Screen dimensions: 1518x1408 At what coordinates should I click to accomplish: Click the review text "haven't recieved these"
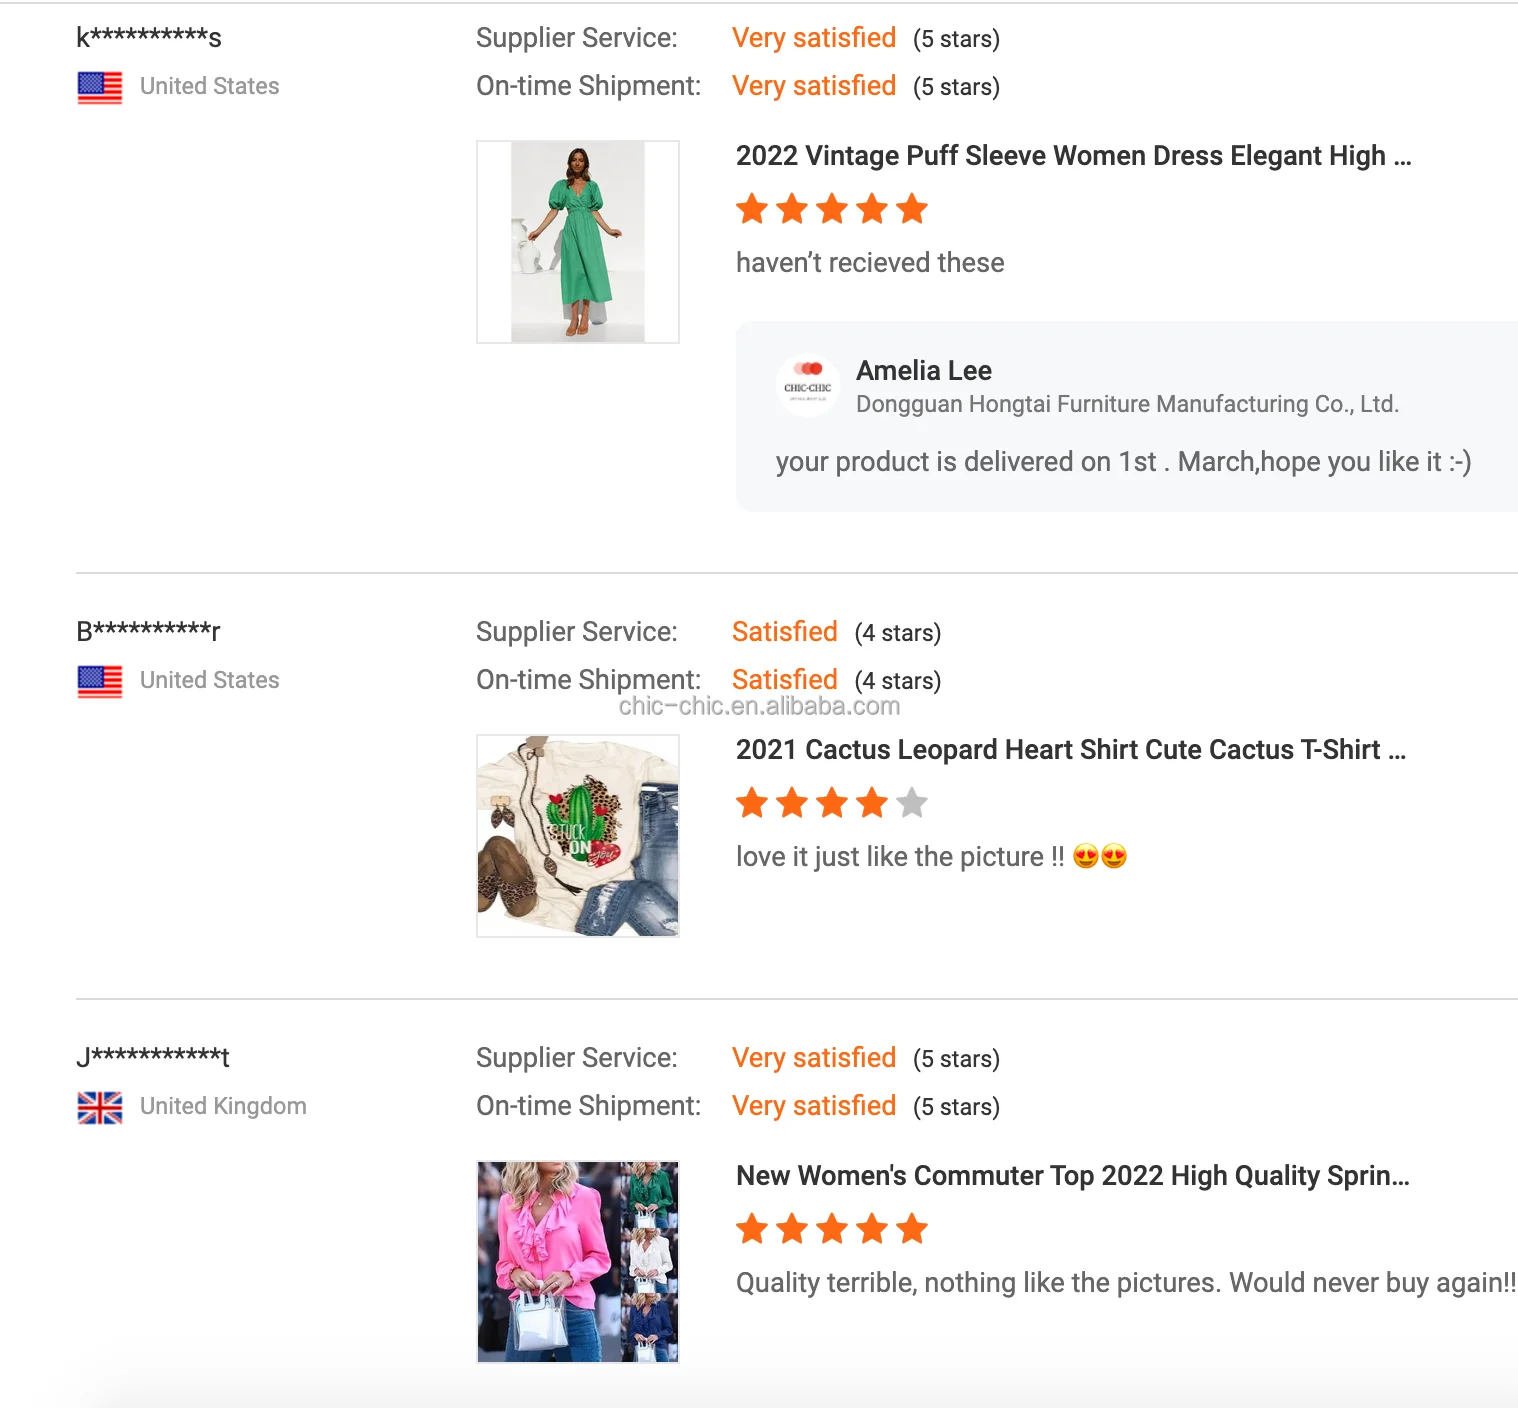(x=870, y=263)
